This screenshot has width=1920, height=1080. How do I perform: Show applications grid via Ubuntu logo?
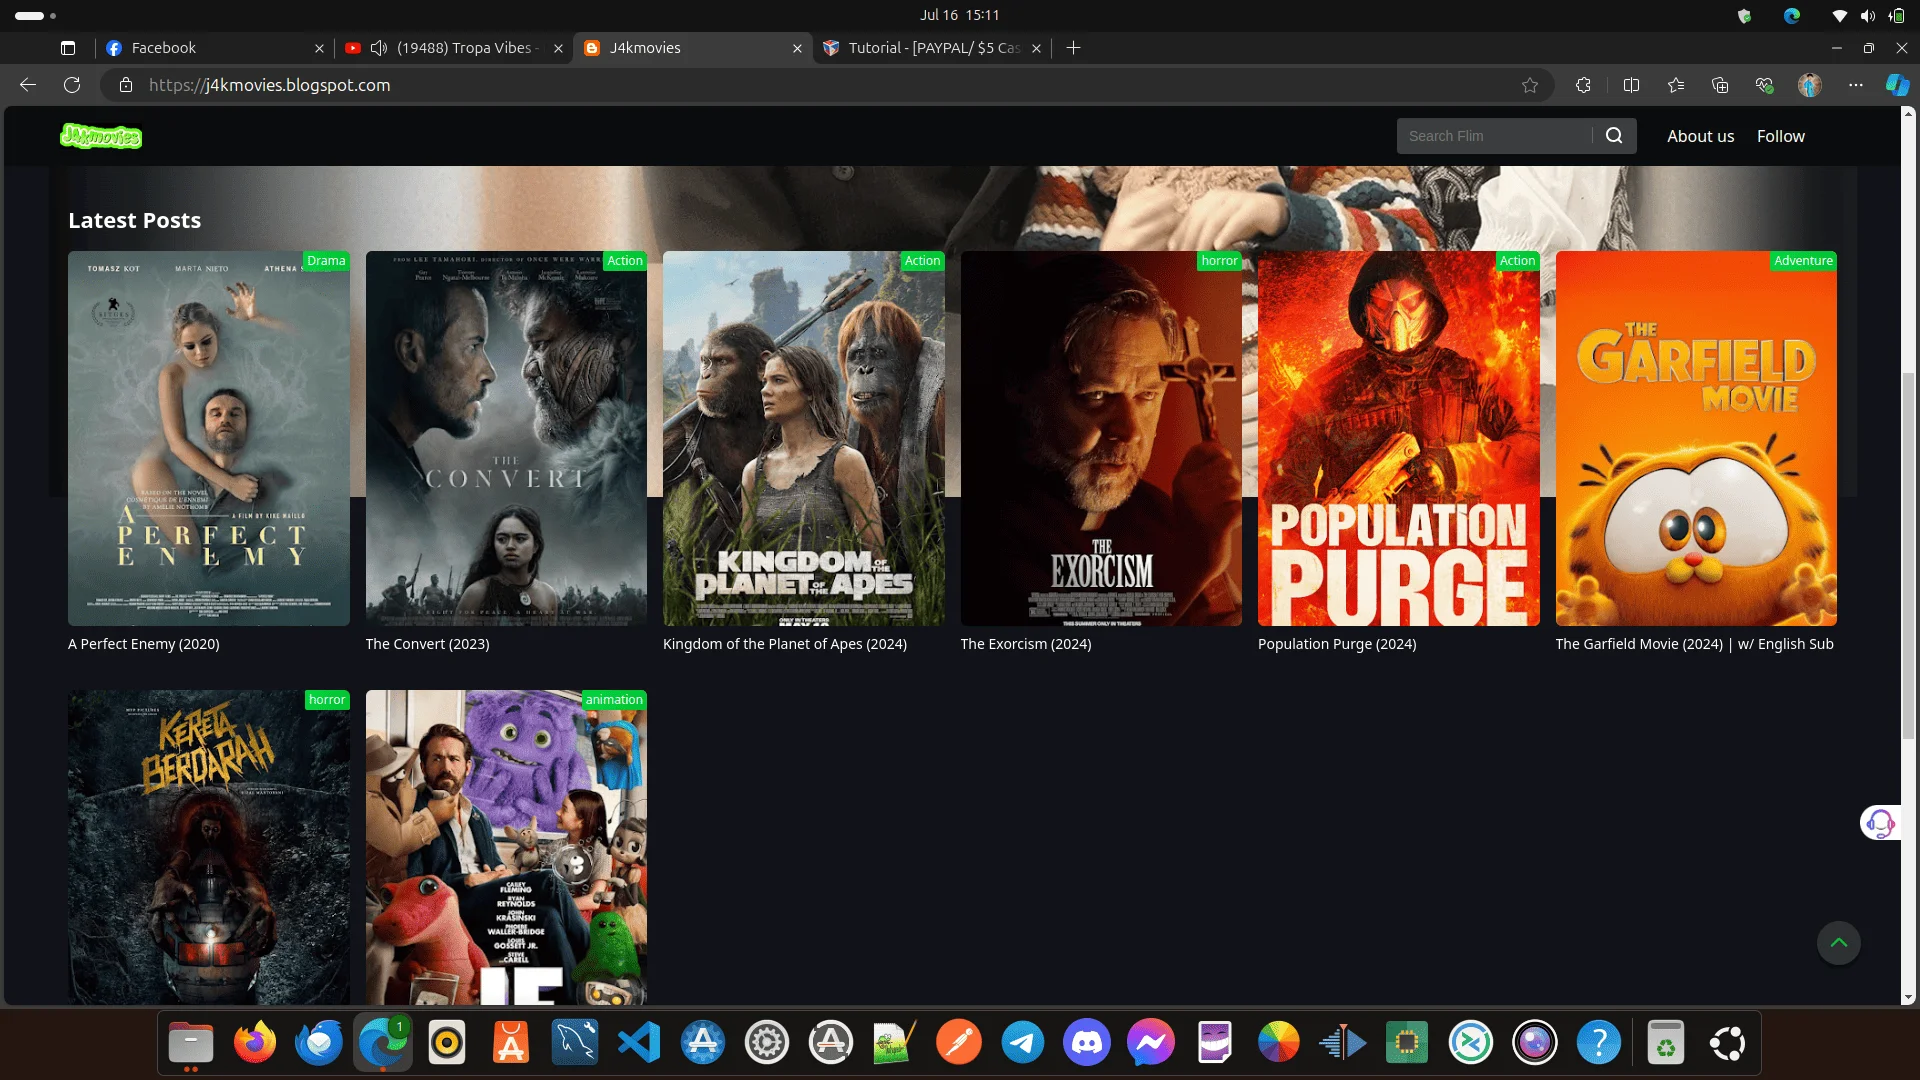point(1728,1043)
